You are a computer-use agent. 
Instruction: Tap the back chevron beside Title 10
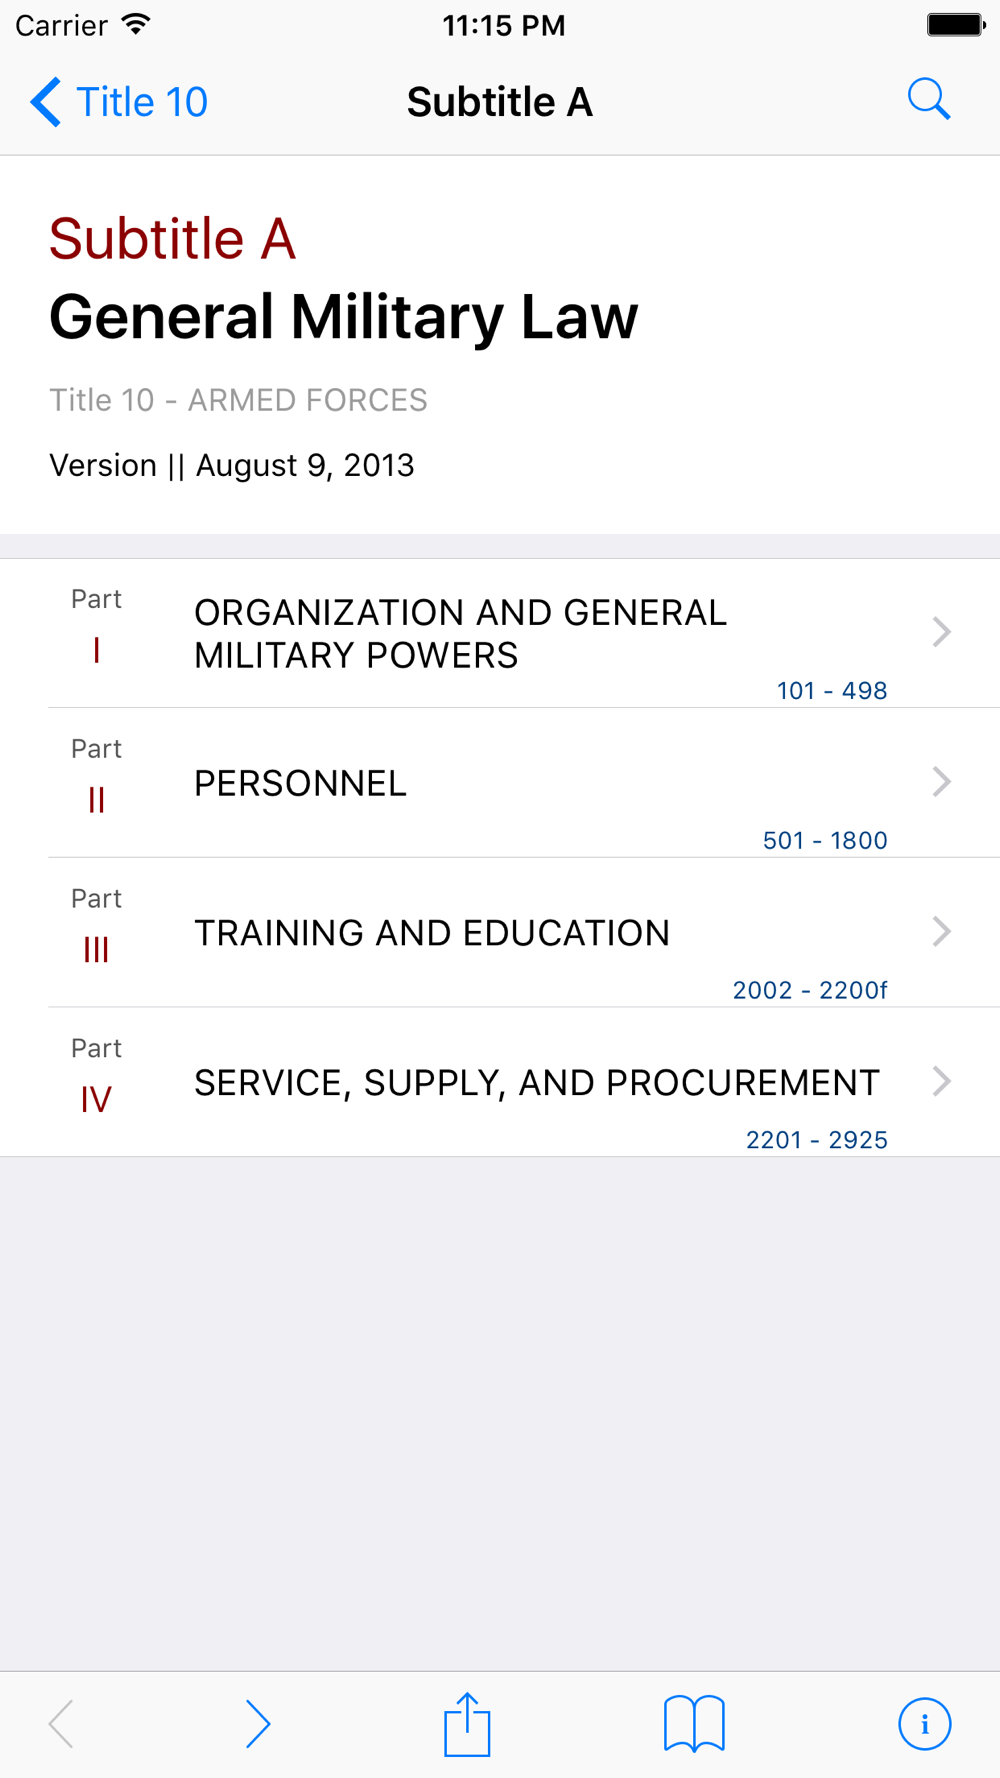click(45, 102)
